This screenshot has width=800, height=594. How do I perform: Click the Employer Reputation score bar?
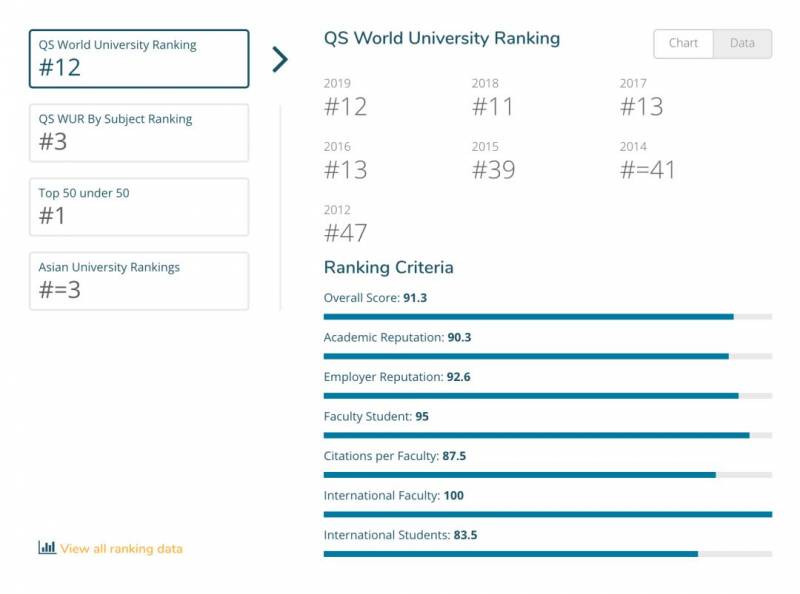(x=547, y=395)
